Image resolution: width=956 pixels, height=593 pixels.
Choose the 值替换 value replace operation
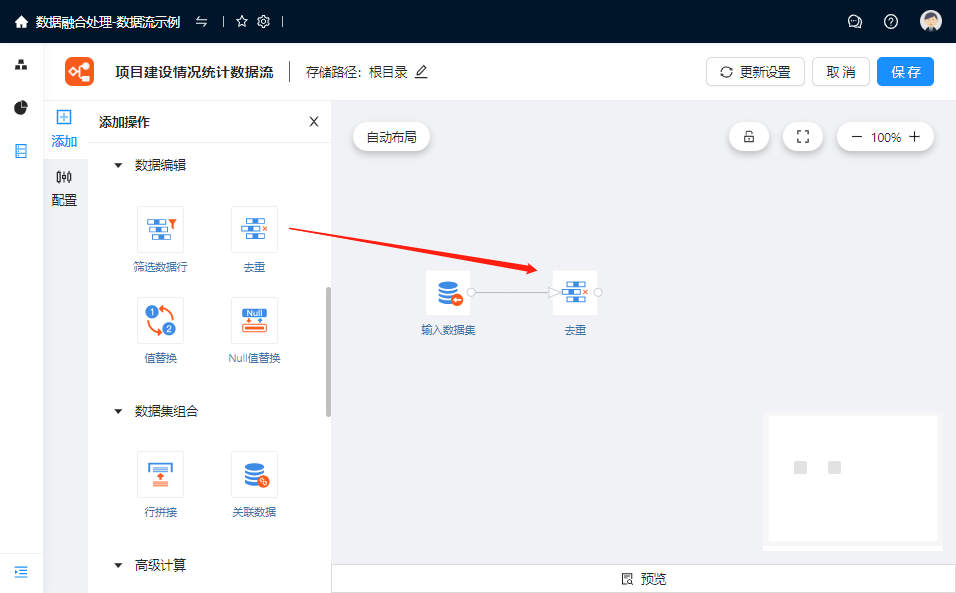point(160,321)
